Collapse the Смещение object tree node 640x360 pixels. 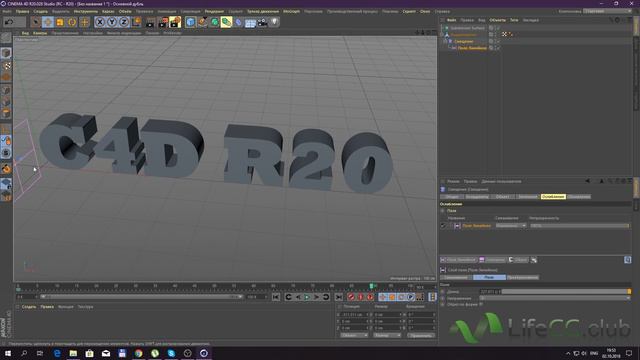[x=445, y=41]
